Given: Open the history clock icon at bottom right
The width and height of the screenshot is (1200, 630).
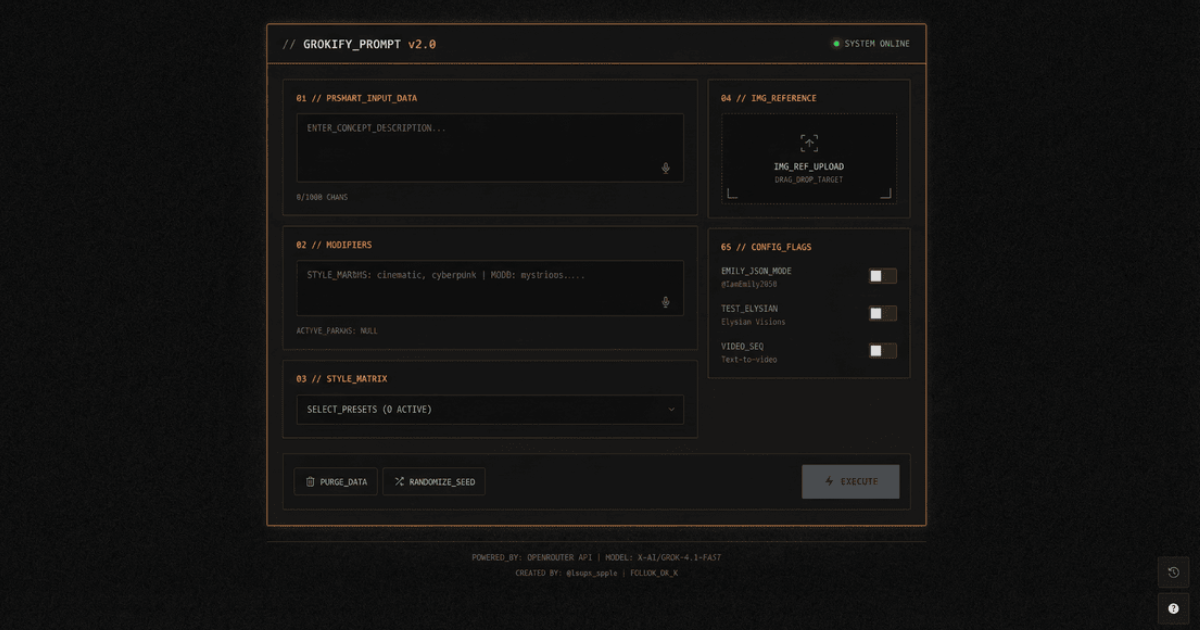Looking at the screenshot, I should point(1173,572).
